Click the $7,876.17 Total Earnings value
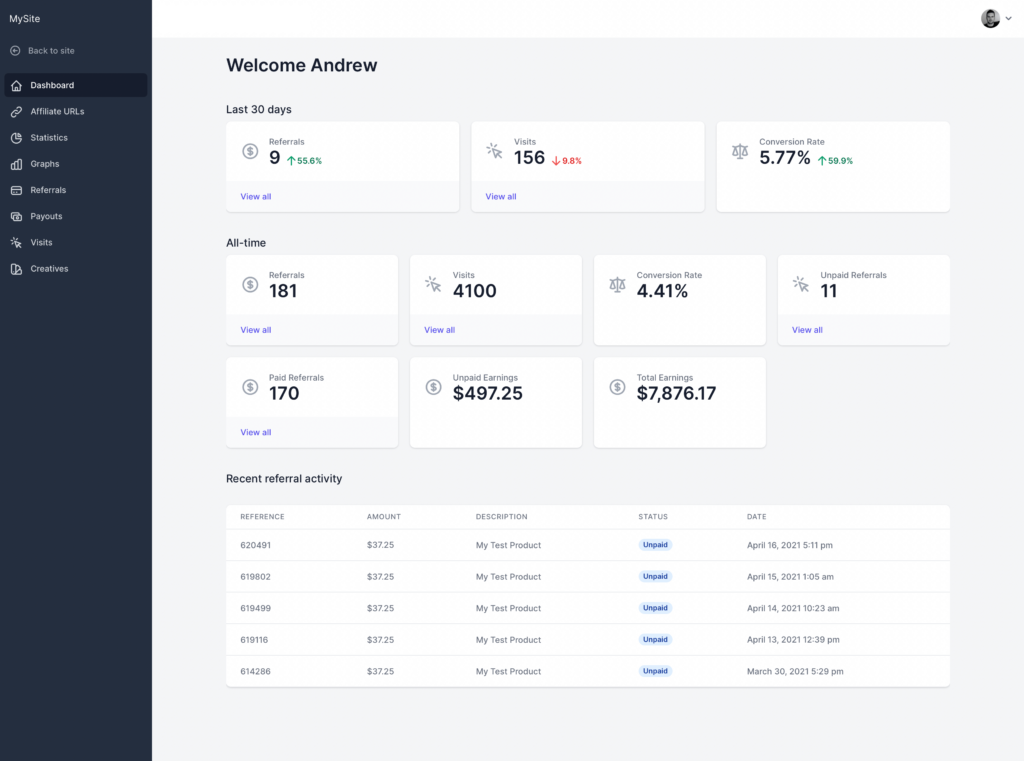Image resolution: width=1024 pixels, height=761 pixels. pos(677,393)
